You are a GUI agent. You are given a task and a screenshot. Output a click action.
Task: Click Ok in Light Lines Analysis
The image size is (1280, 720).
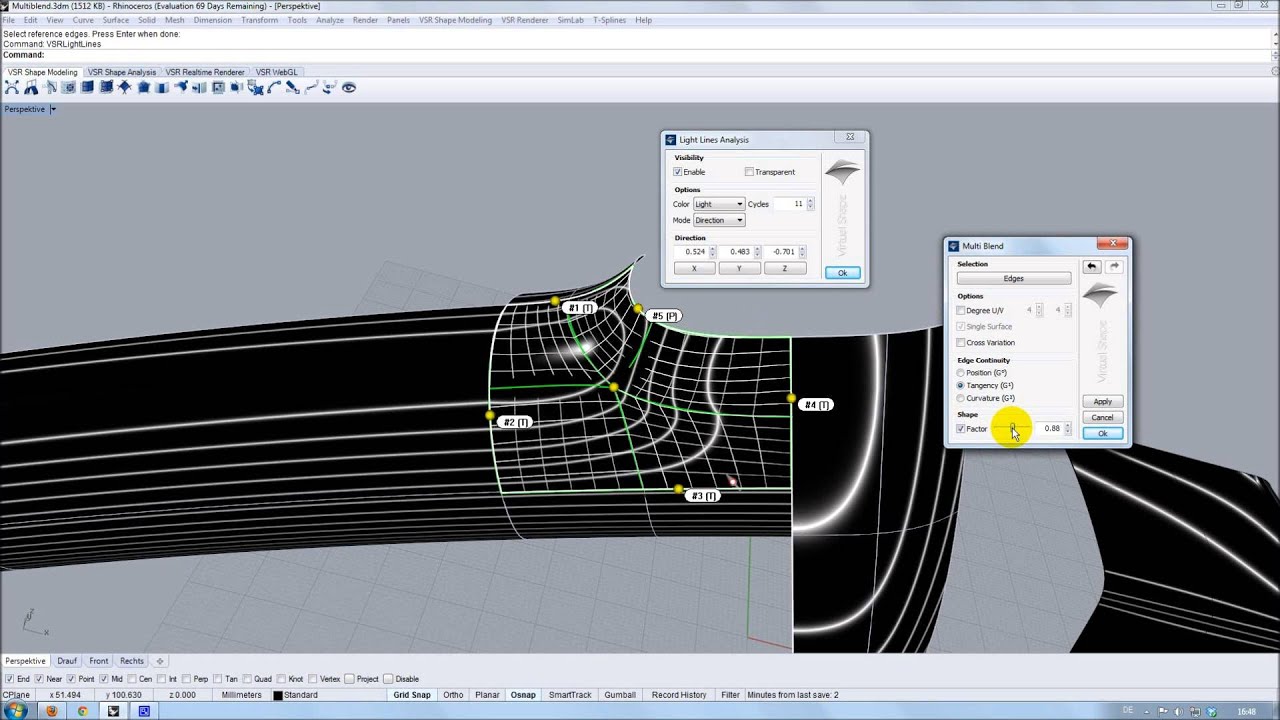(842, 273)
